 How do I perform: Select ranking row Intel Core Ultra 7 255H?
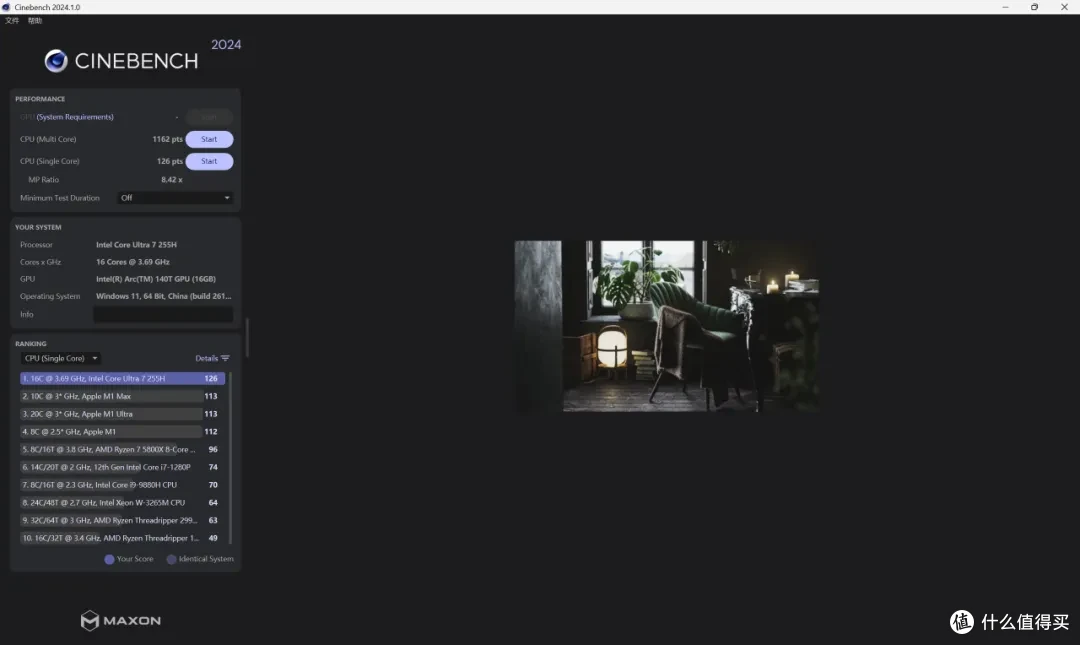(122, 378)
